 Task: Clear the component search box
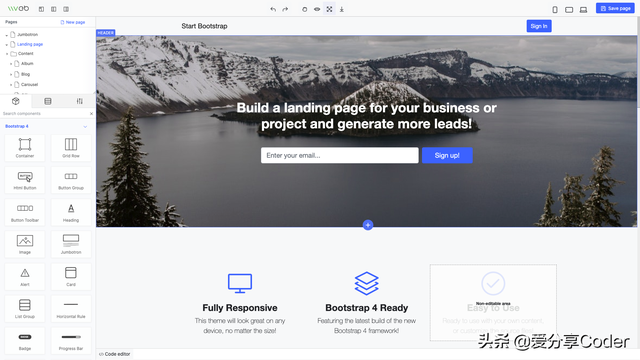pos(91,113)
